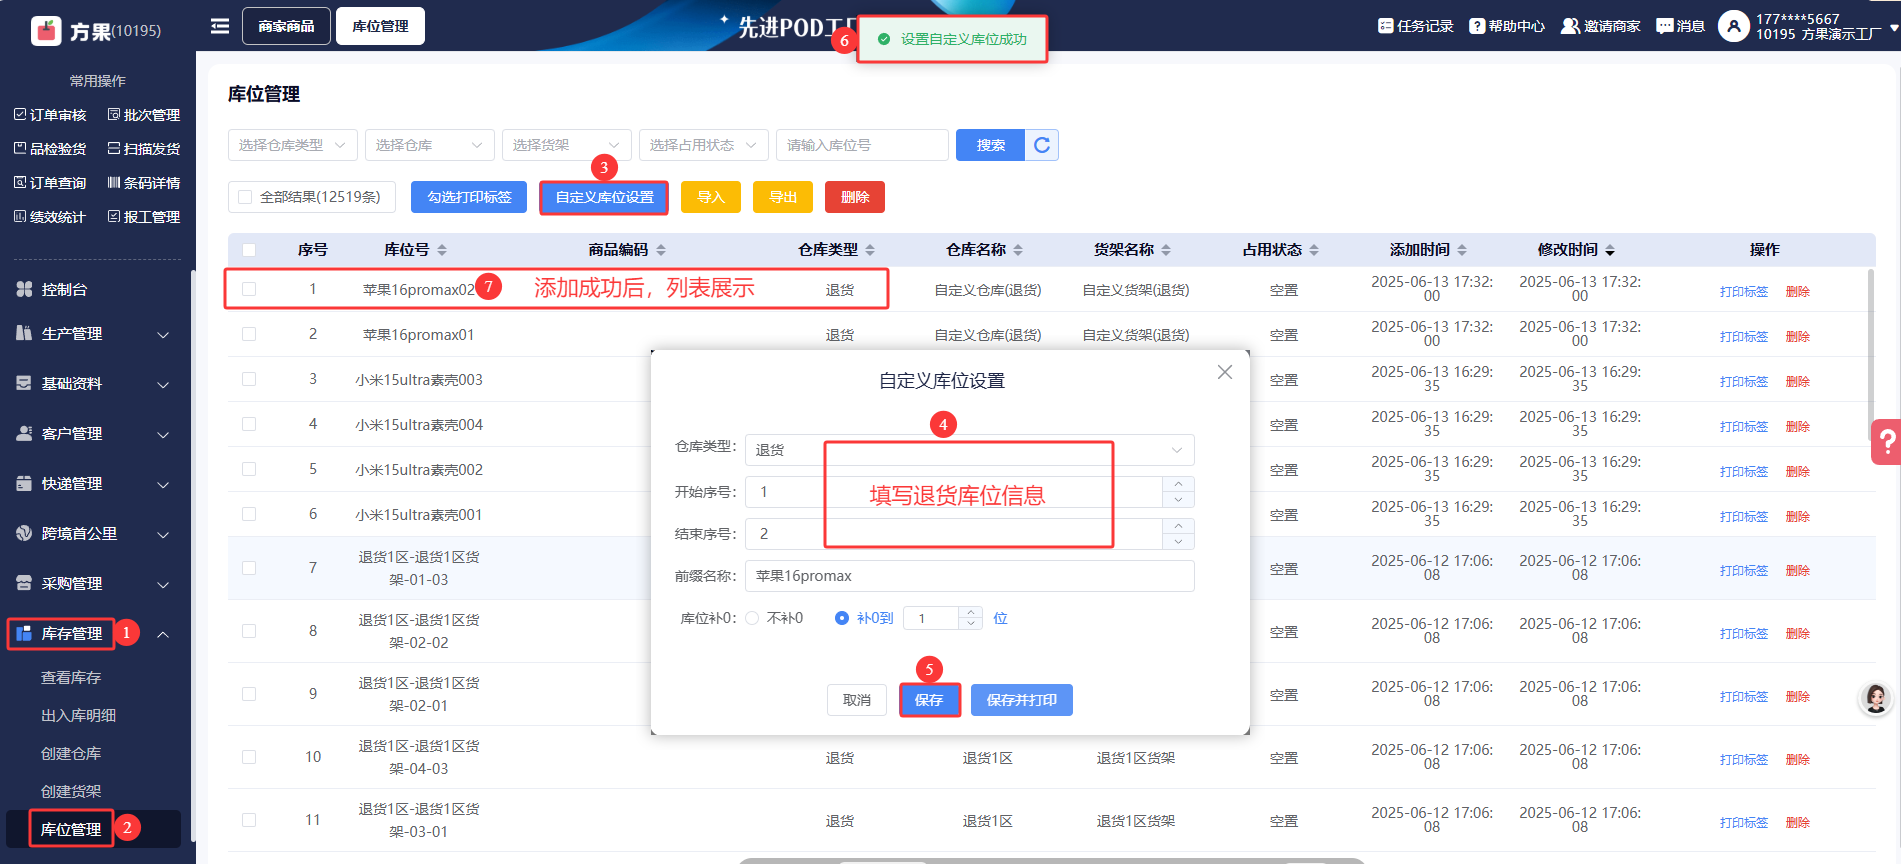The height and width of the screenshot is (864, 1901).
Task: Open the task records icon
Action: [1385, 26]
